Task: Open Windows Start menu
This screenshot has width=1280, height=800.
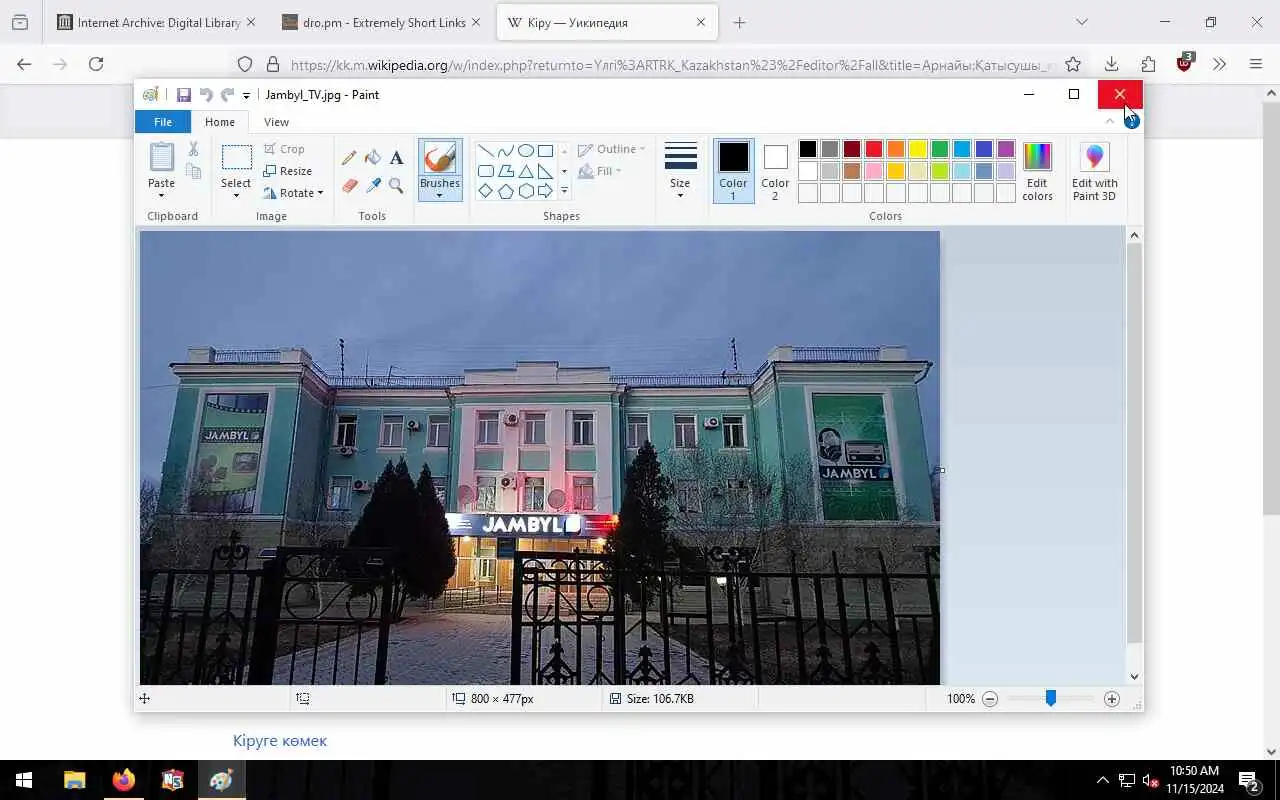Action: [x=24, y=780]
